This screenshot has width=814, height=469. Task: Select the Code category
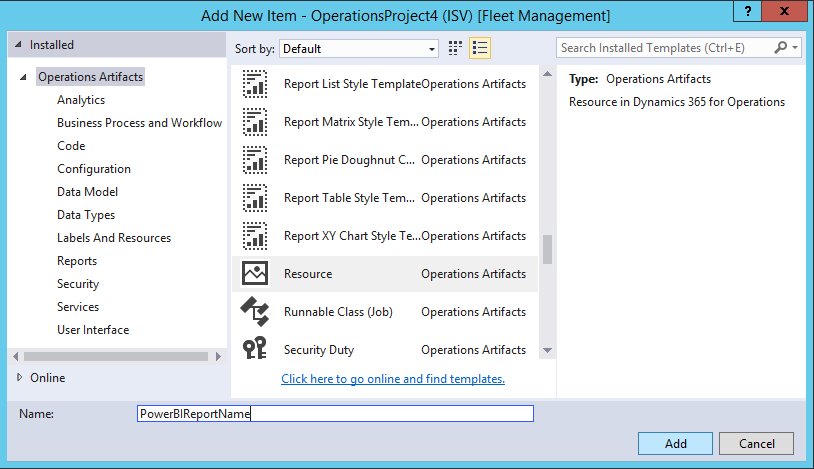point(71,146)
